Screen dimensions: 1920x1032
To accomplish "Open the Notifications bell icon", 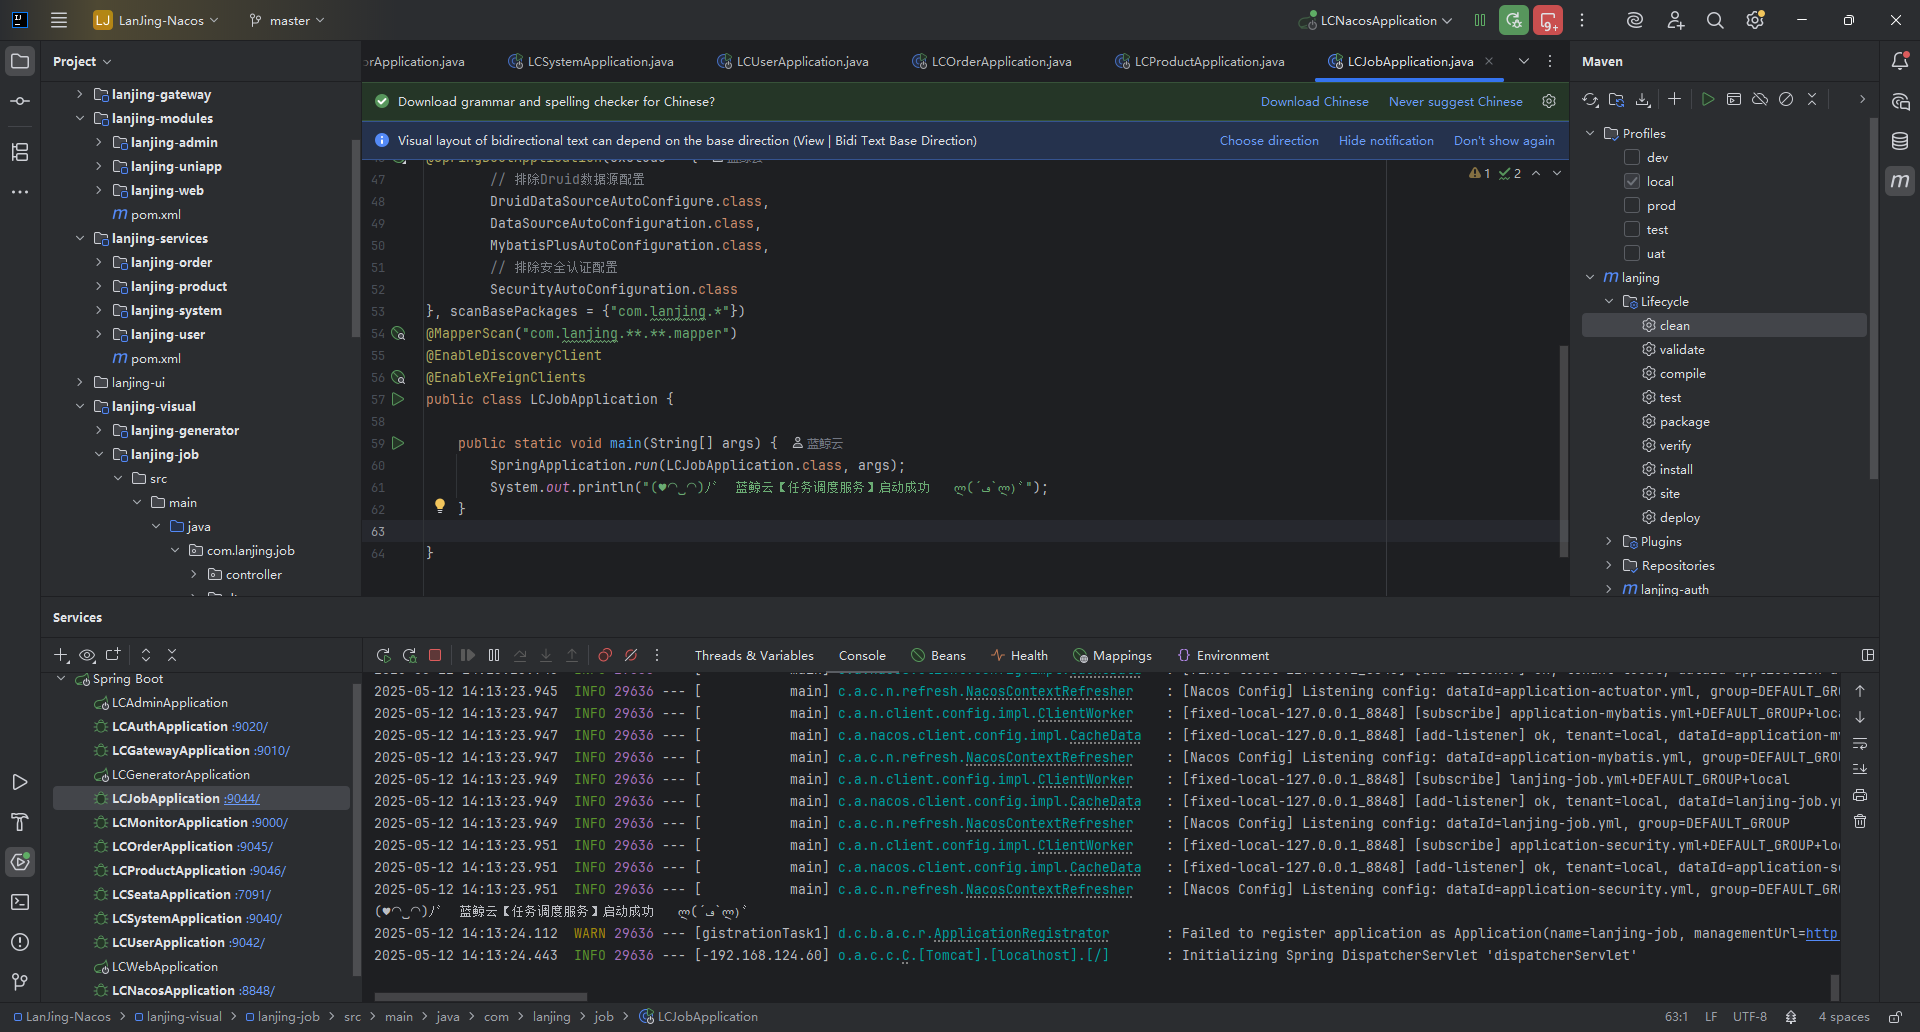I will pos(1900,61).
